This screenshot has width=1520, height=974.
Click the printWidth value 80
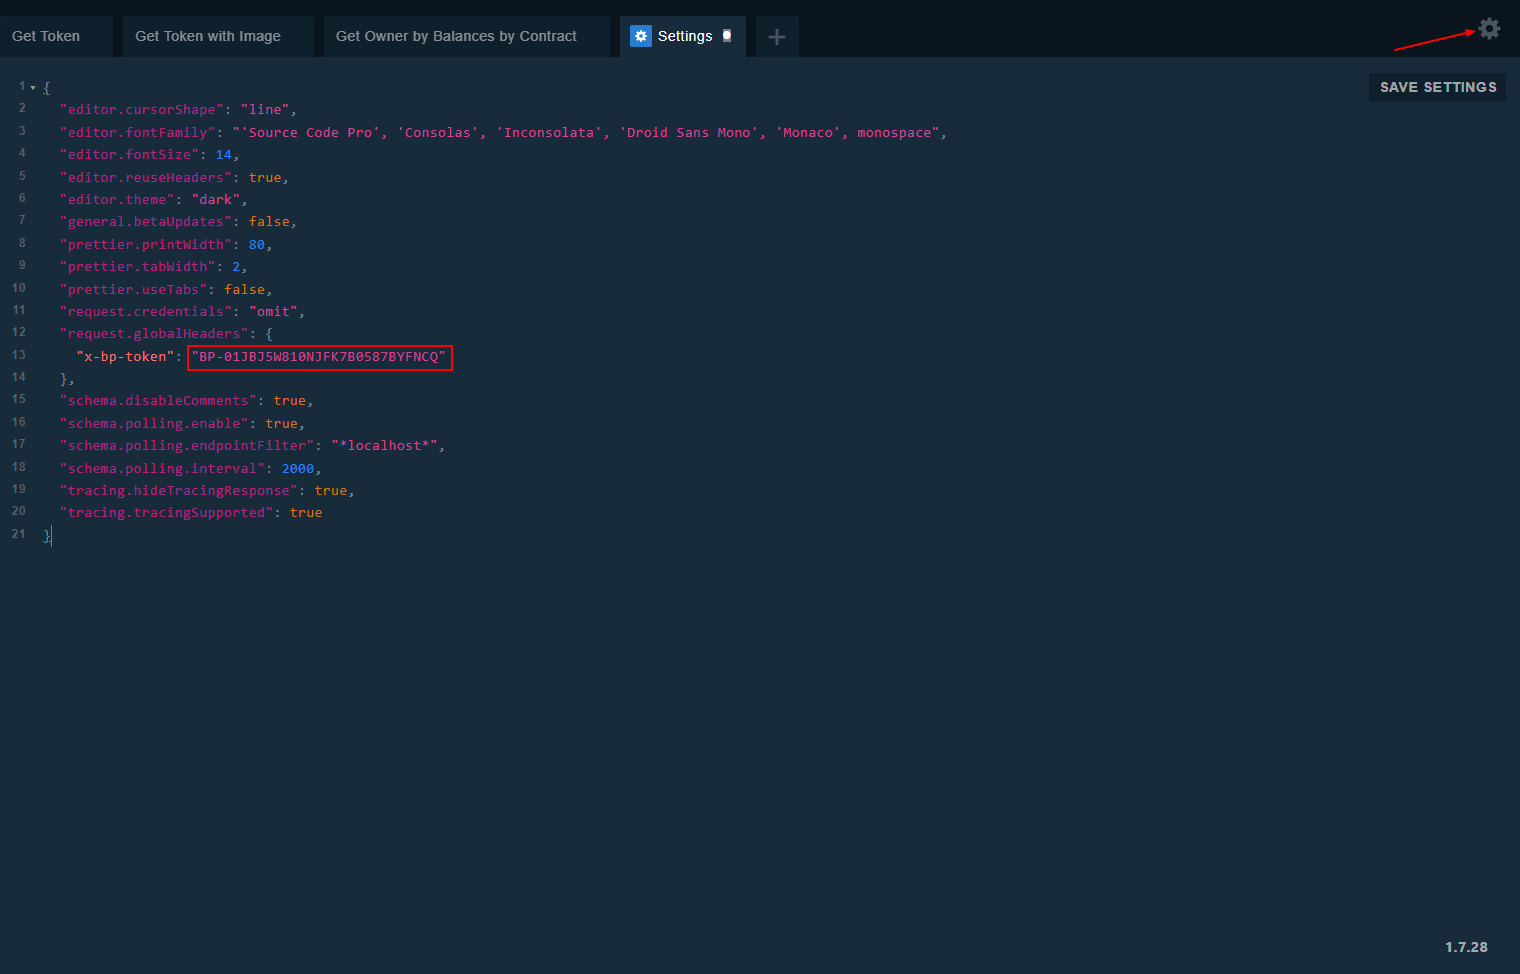pyautogui.click(x=257, y=245)
